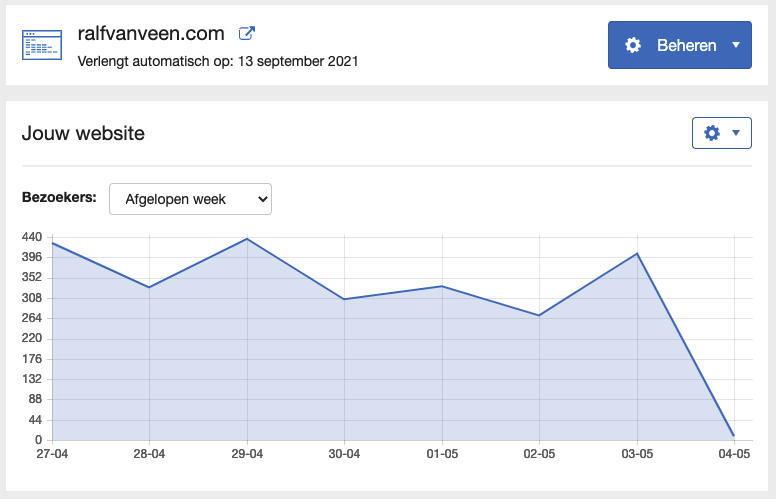Click the website browser icon beside ralfvanveen.com
The height and width of the screenshot is (499, 776).
[x=41, y=45]
